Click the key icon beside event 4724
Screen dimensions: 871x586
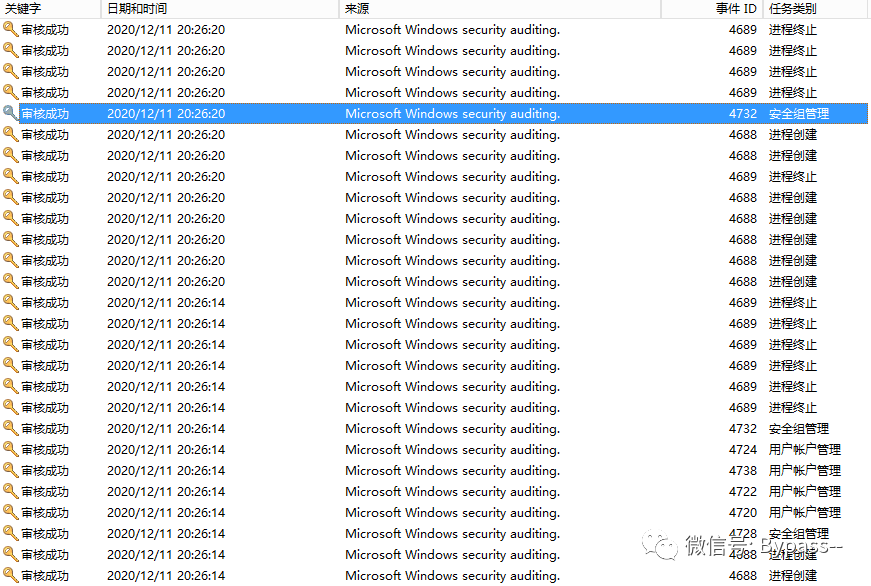(8, 449)
